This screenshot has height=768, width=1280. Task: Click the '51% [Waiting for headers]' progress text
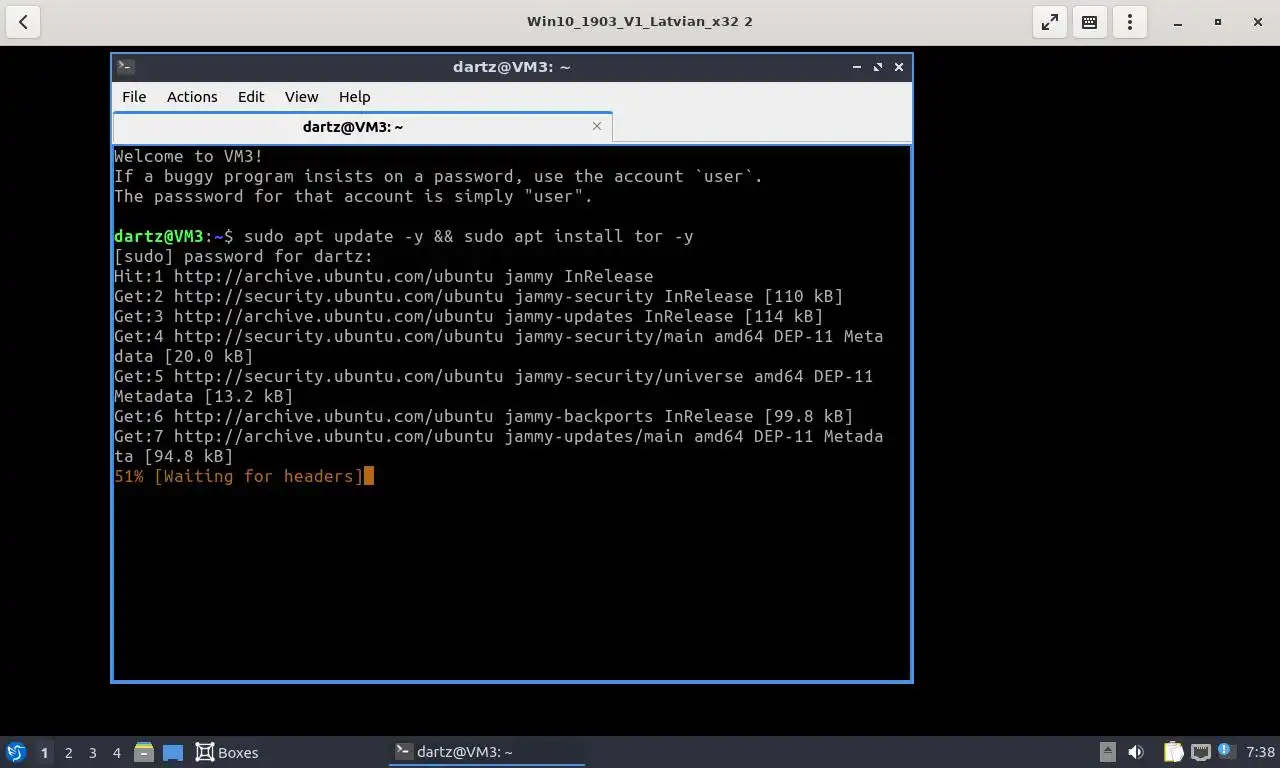tap(238, 476)
